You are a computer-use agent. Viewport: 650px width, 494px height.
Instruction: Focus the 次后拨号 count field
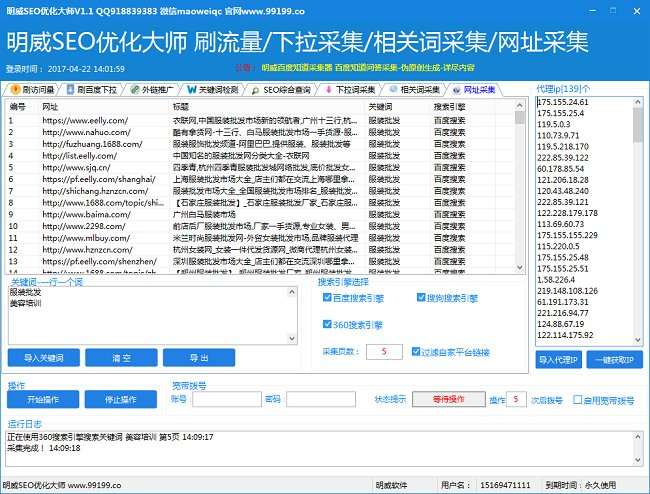click(516, 399)
